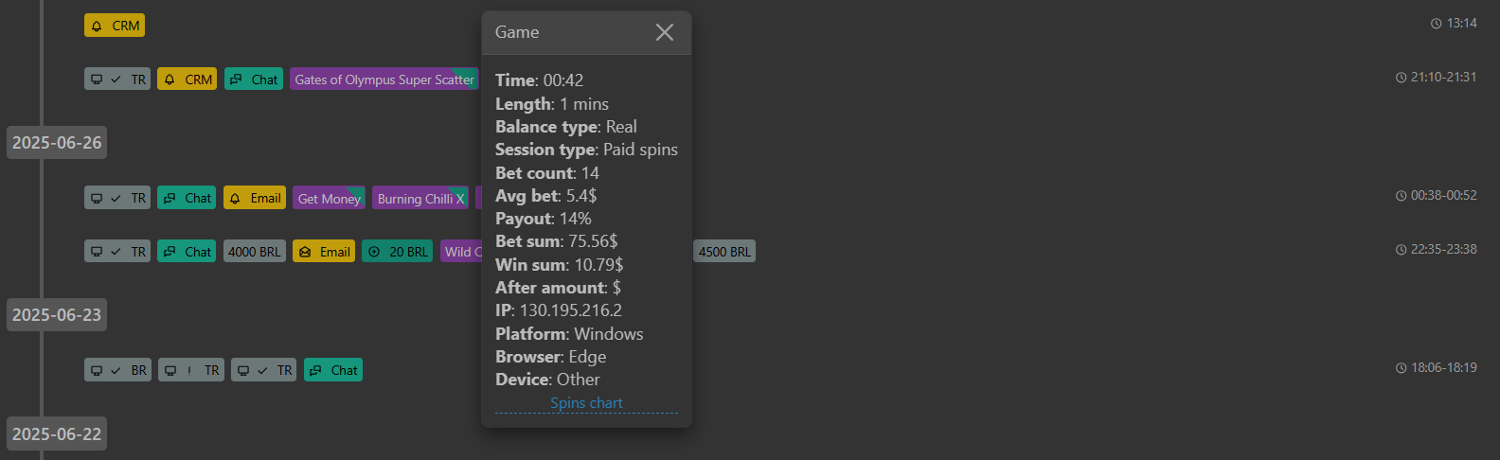Viewport: 1500px width, 460px height.
Task: Close the Game details popup
Action: pyautogui.click(x=664, y=32)
